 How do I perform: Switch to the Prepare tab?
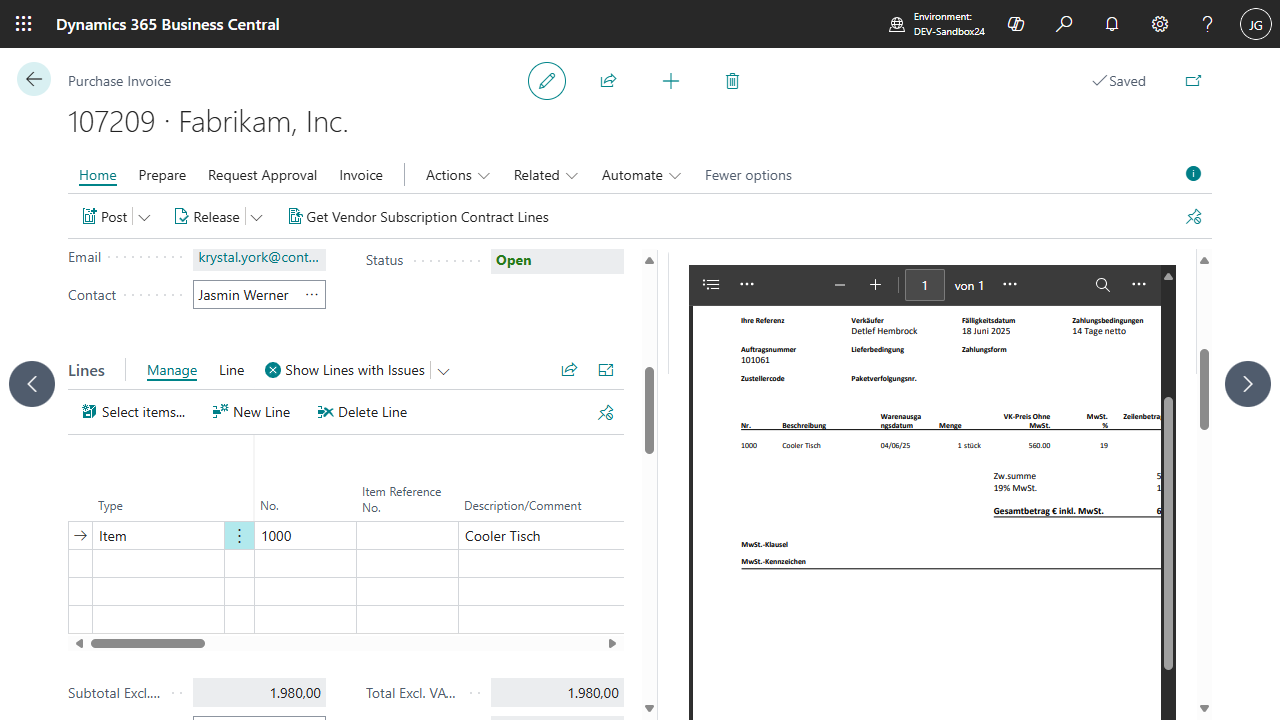pyautogui.click(x=161, y=175)
